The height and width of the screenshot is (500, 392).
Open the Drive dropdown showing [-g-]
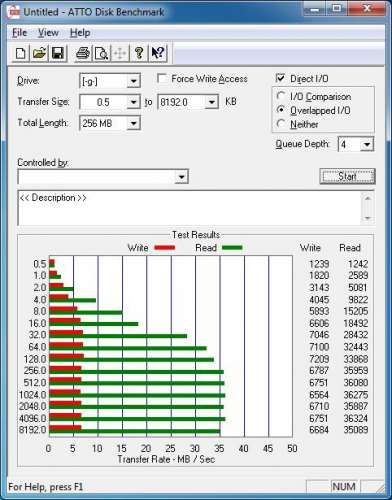click(133, 81)
